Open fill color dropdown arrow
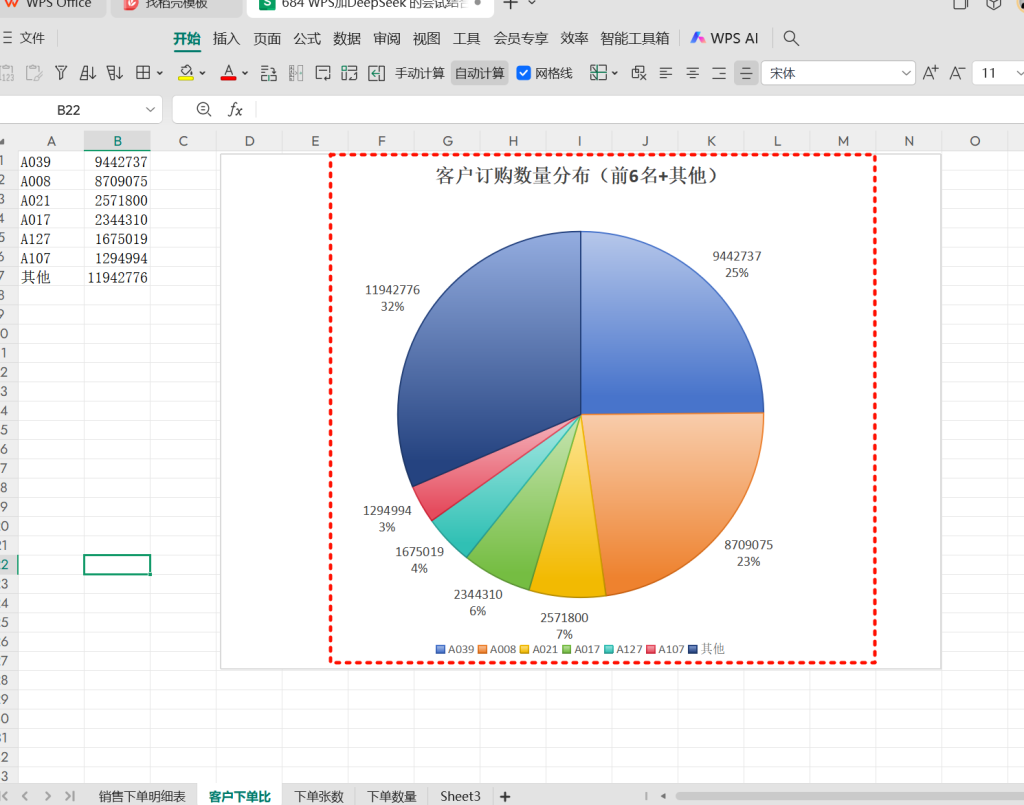The image size is (1024, 805). point(202,73)
